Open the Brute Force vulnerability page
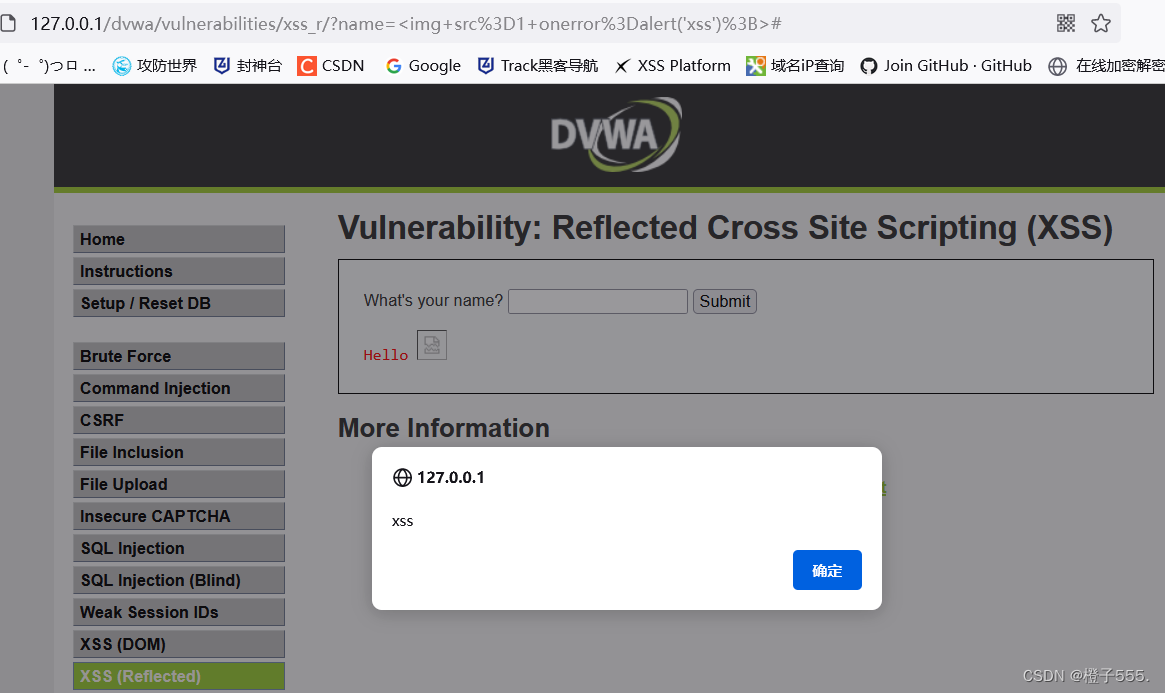This screenshot has width=1165, height=693. 179,356
